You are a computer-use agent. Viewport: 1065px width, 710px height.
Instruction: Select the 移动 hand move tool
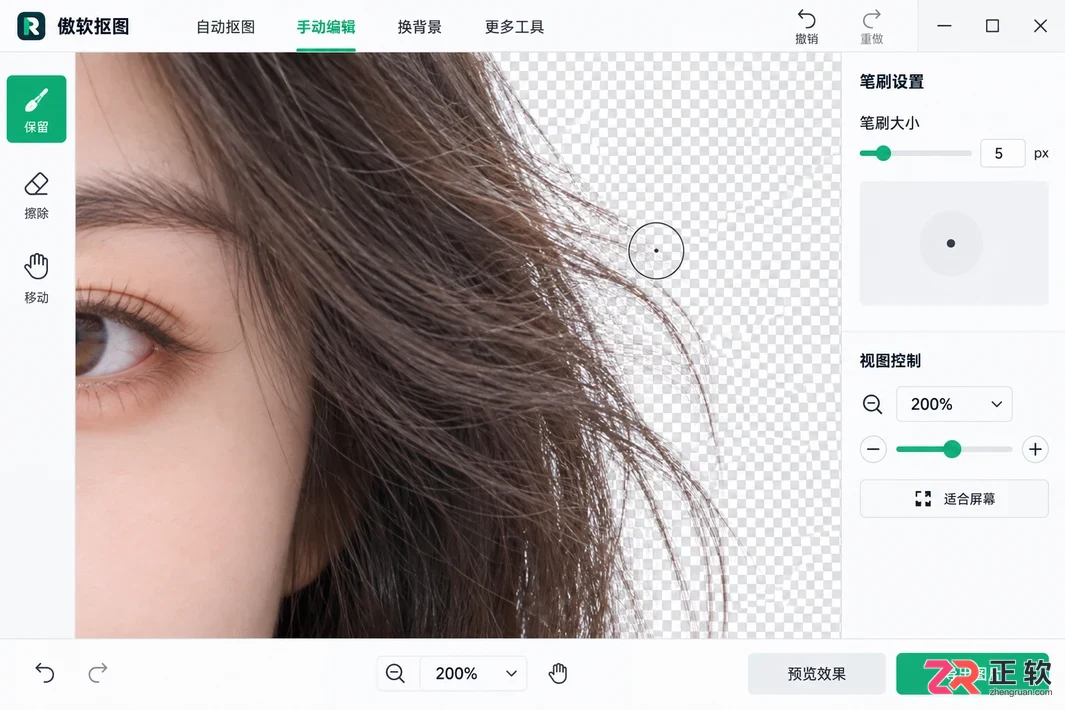(x=37, y=279)
